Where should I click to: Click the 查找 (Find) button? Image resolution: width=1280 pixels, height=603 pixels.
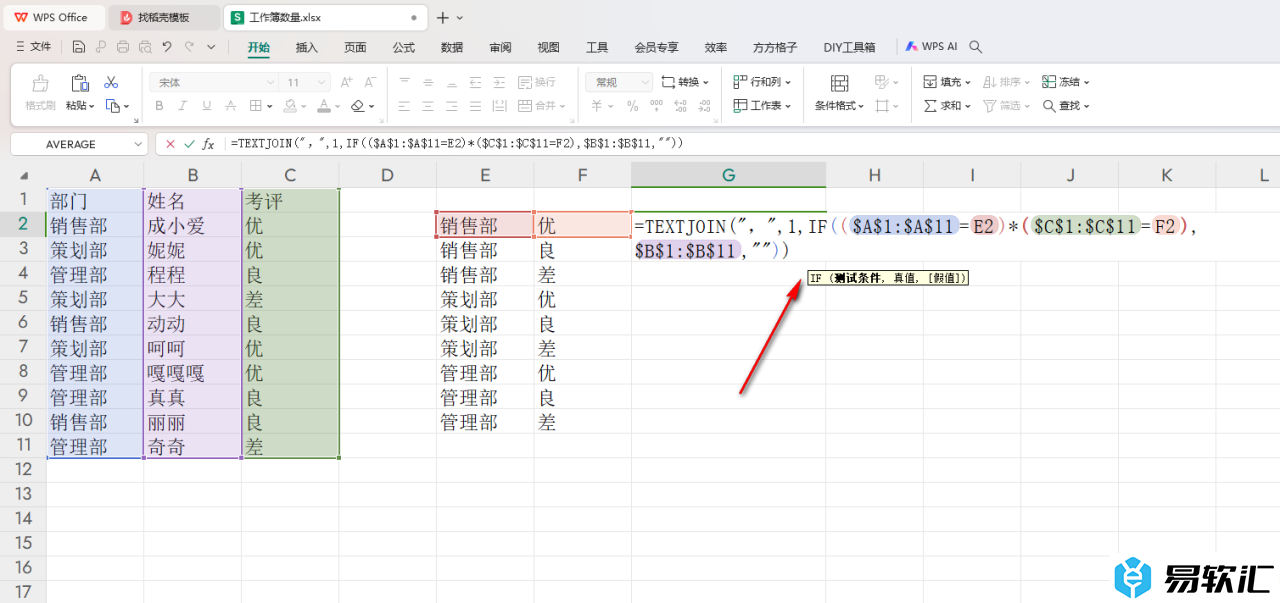point(1066,106)
